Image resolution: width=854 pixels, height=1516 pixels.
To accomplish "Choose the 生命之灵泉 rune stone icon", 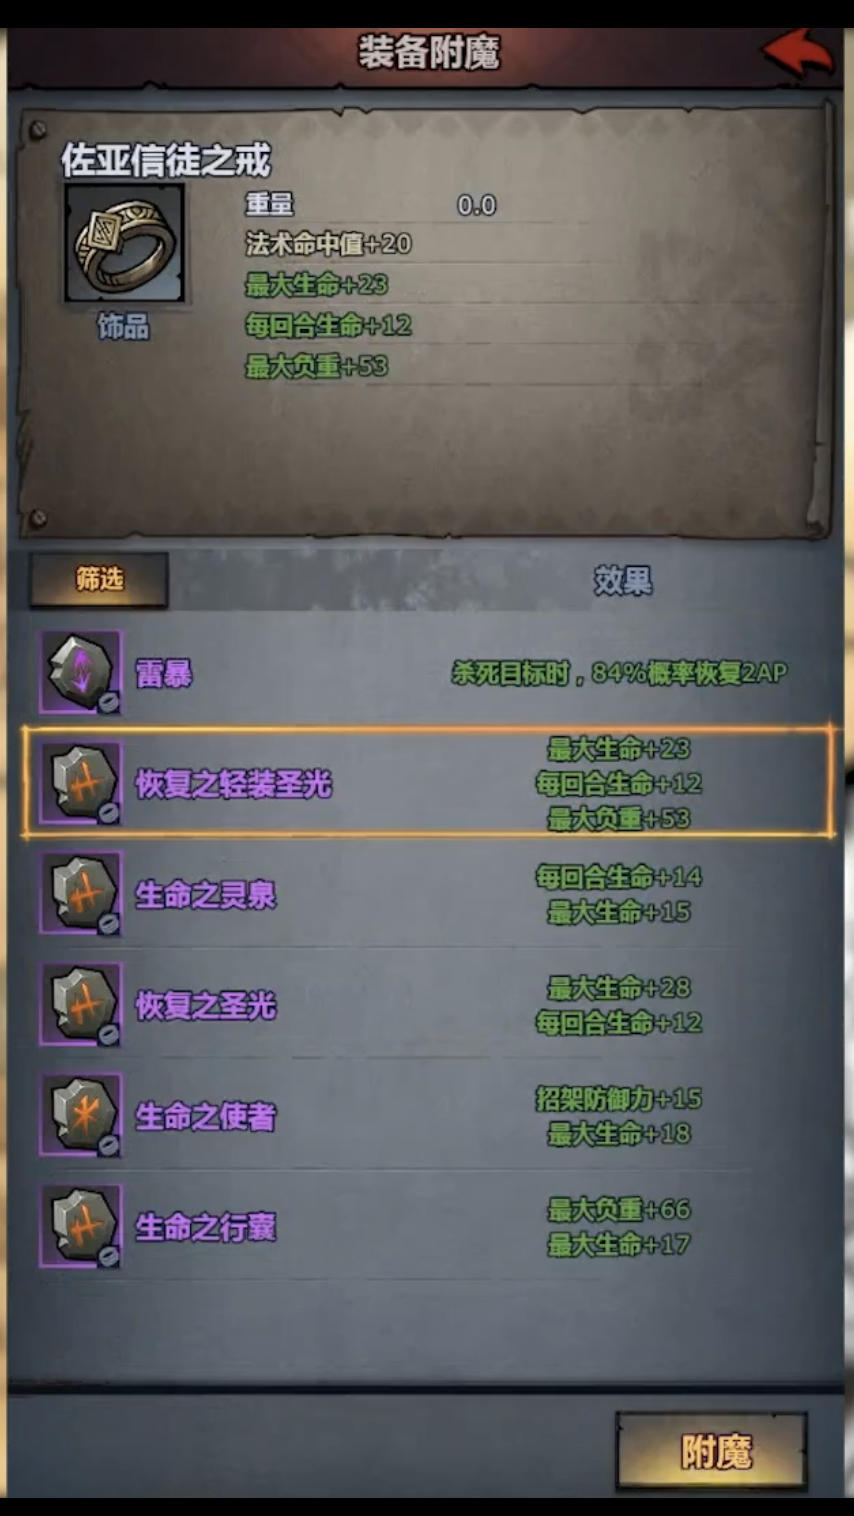I will pyautogui.click(x=81, y=894).
